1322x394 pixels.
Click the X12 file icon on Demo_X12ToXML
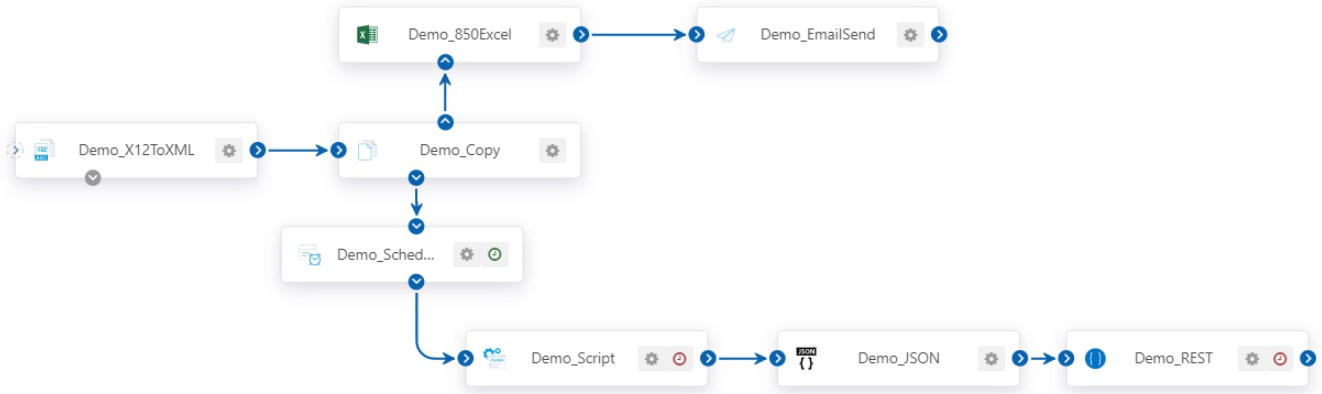coord(44,151)
